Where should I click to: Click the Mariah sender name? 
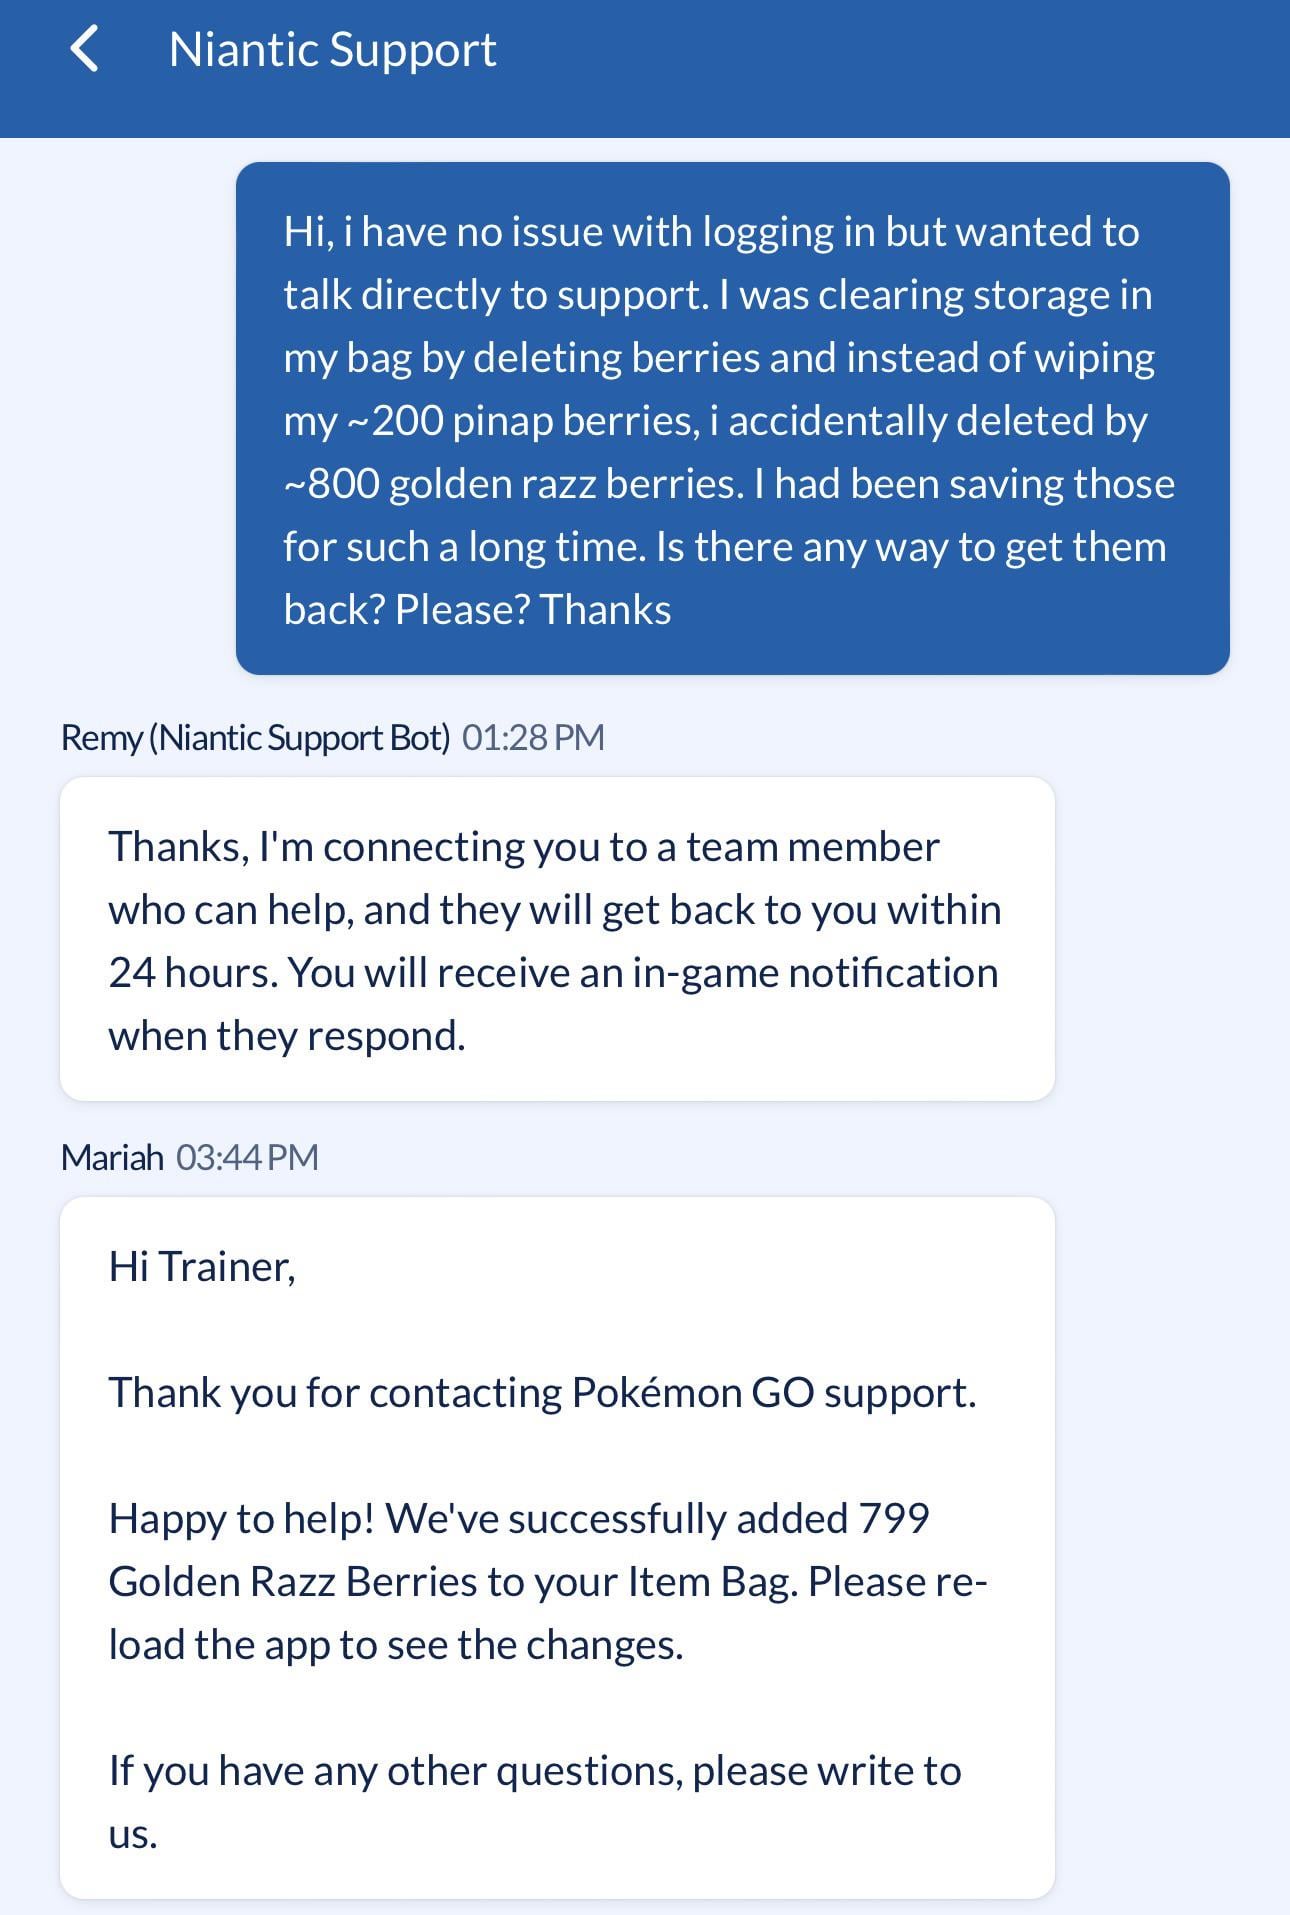(112, 1158)
